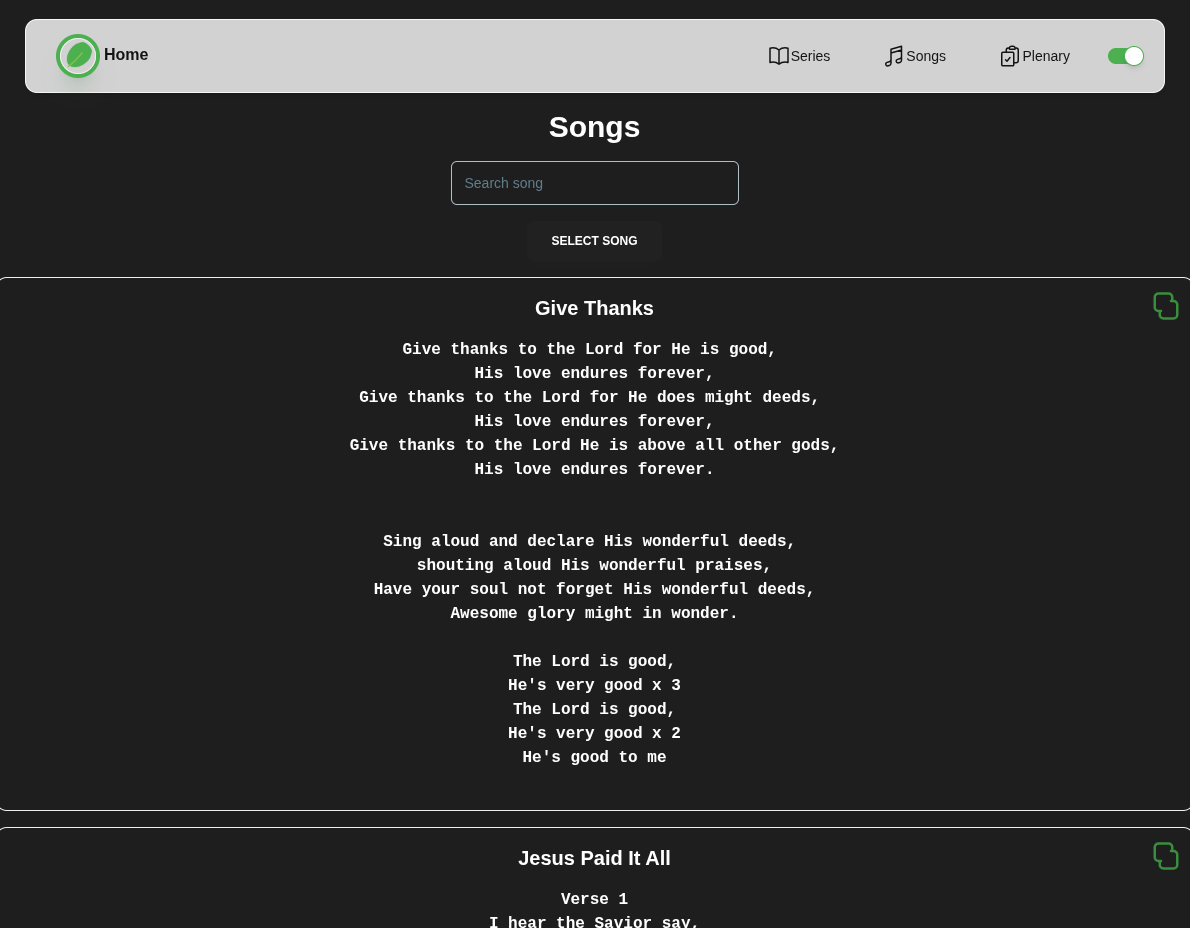Viewport: 1190px width, 928px height.
Task: Click 'Verse 1' label in Jesus Paid It All
Action: click(594, 899)
